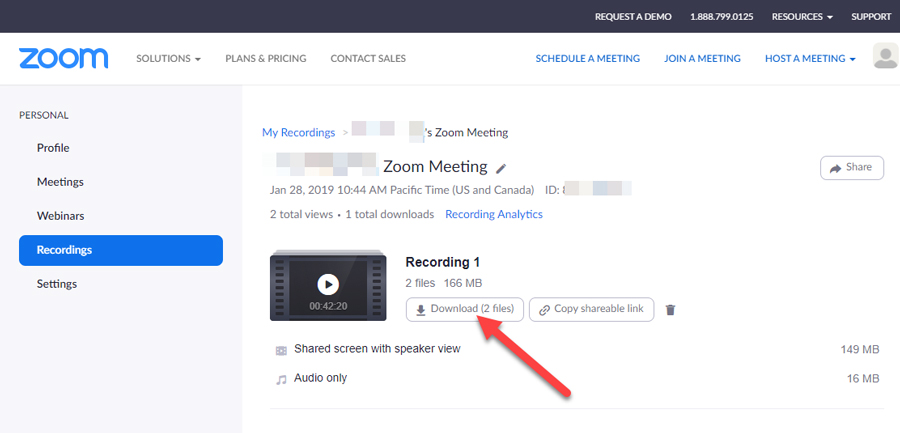Expand the Solutions dropdown menu
The width and height of the screenshot is (900, 433).
pos(168,59)
